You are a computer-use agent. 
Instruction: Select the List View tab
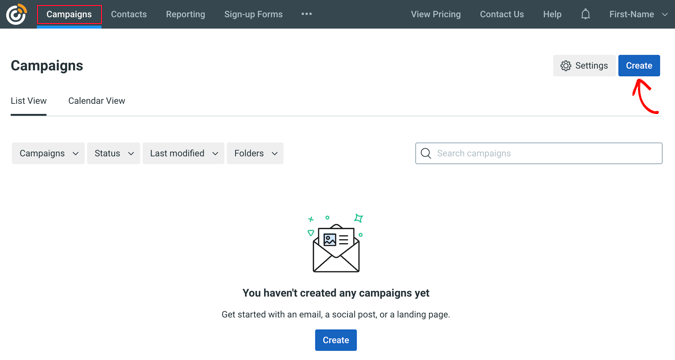tap(28, 101)
